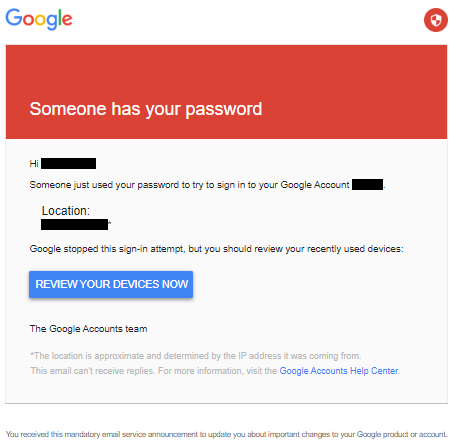Click 'The Google Accounts team' signature

coord(88,329)
